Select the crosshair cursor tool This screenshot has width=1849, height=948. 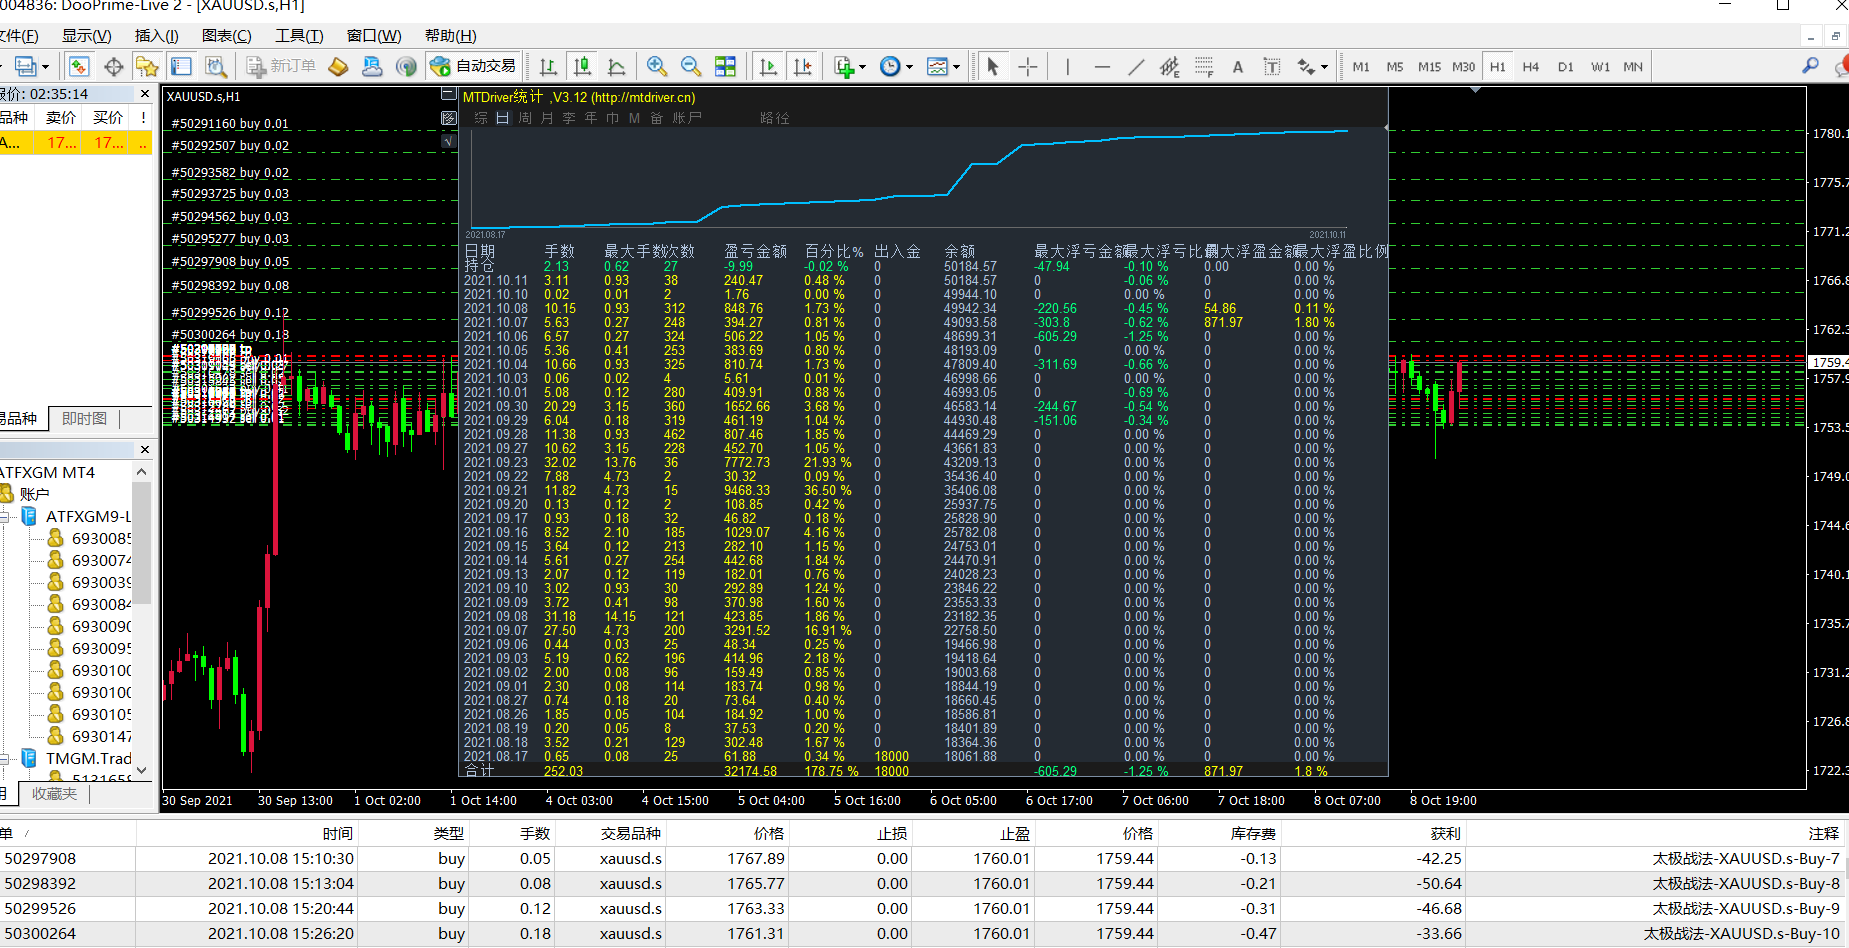1028,67
